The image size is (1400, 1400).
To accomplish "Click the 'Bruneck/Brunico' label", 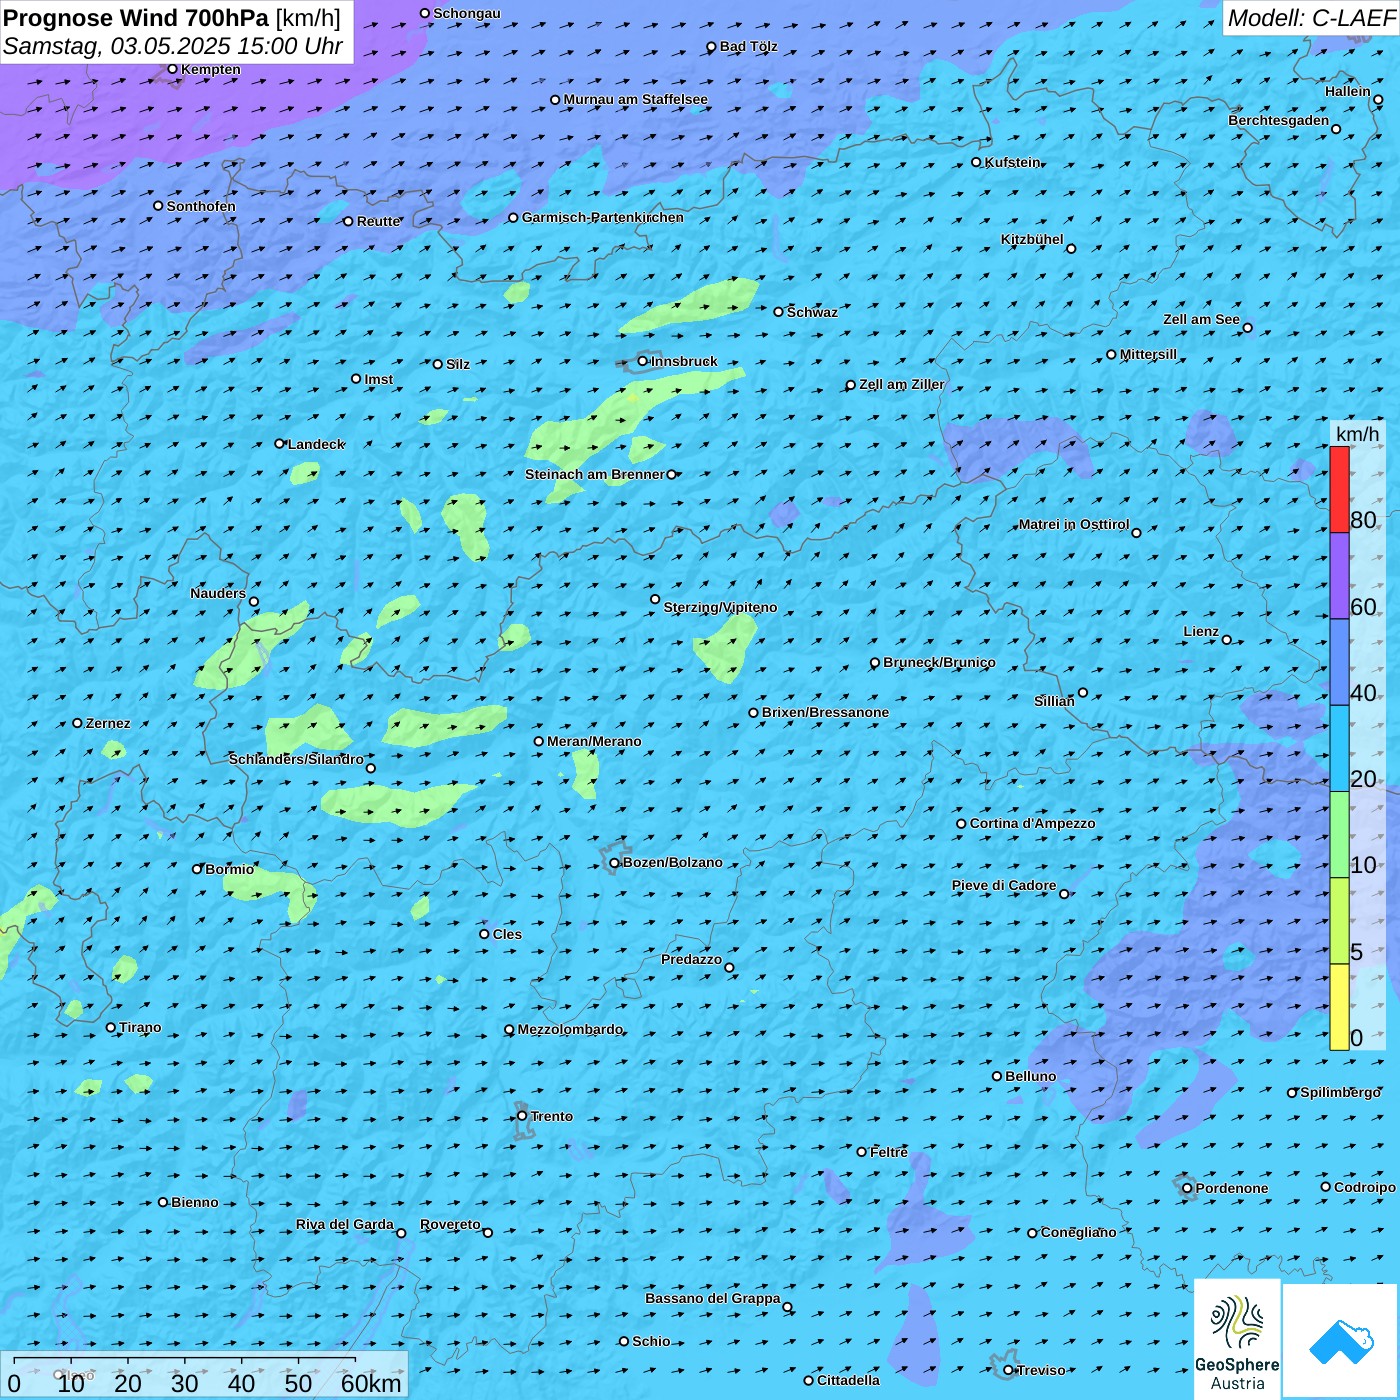I will click(939, 662).
